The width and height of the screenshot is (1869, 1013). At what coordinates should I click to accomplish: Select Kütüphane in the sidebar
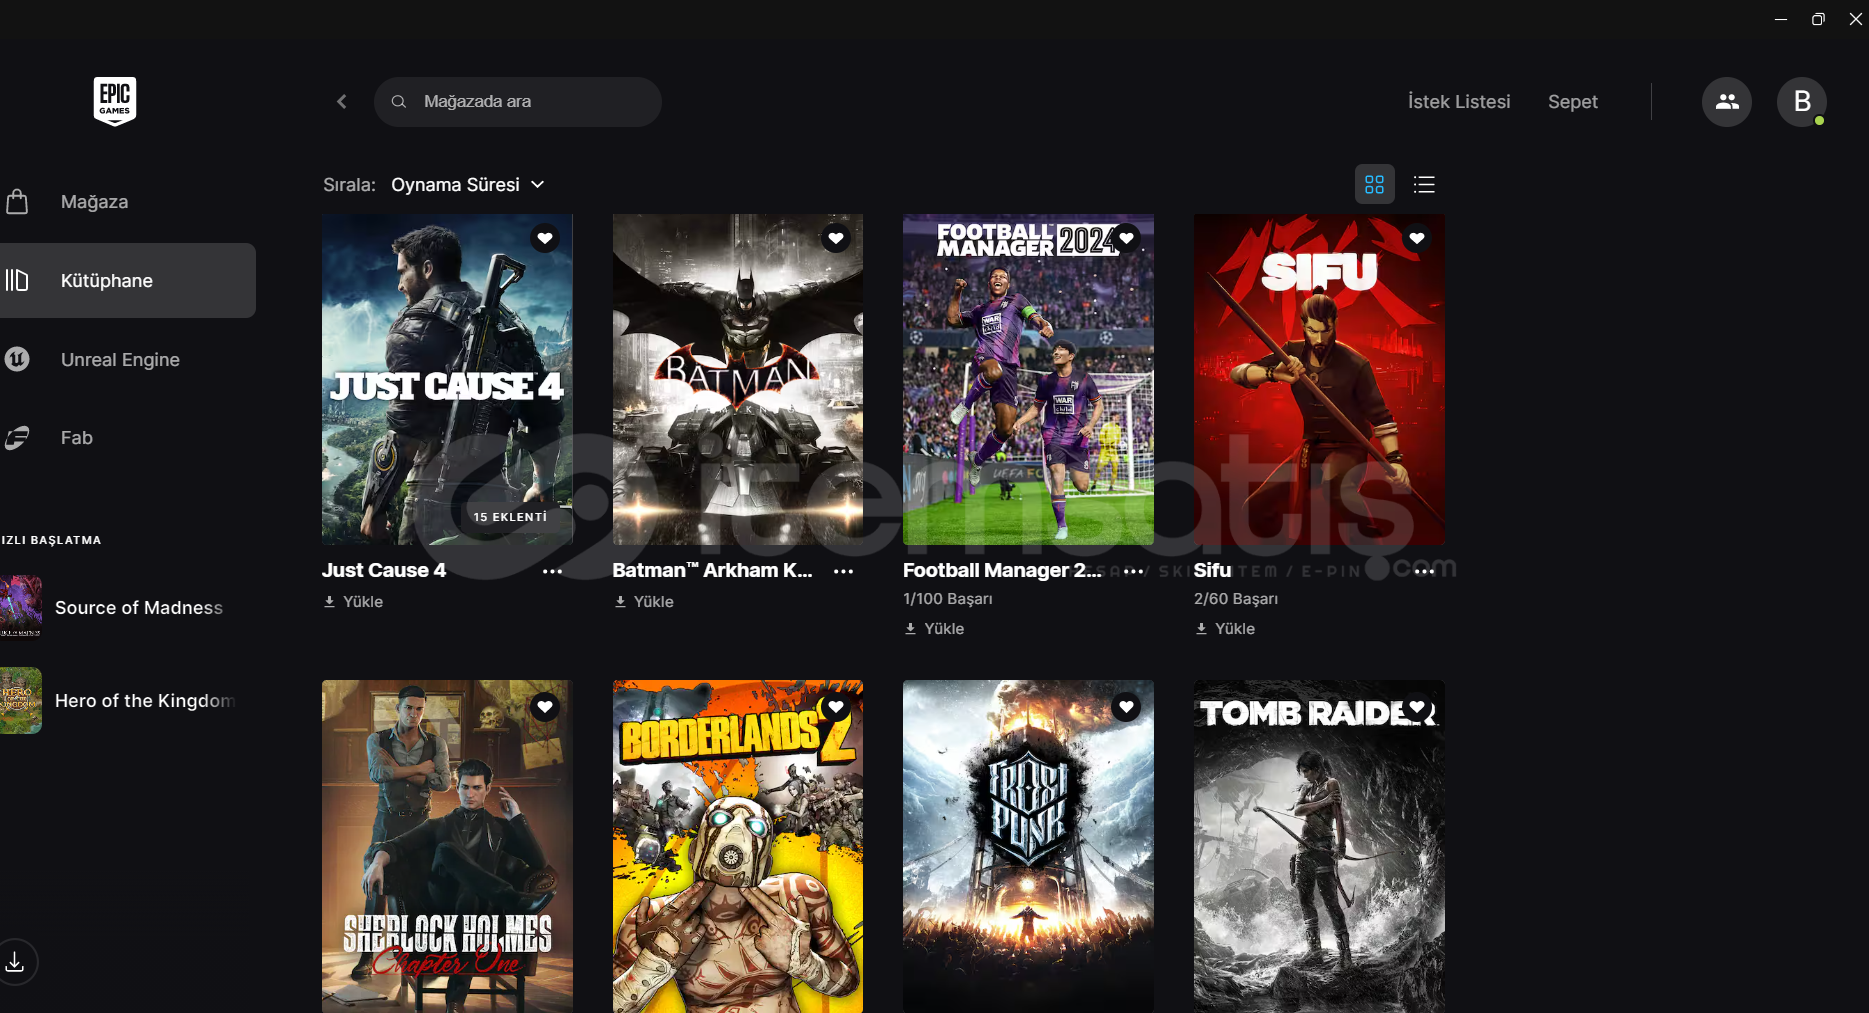(x=128, y=281)
